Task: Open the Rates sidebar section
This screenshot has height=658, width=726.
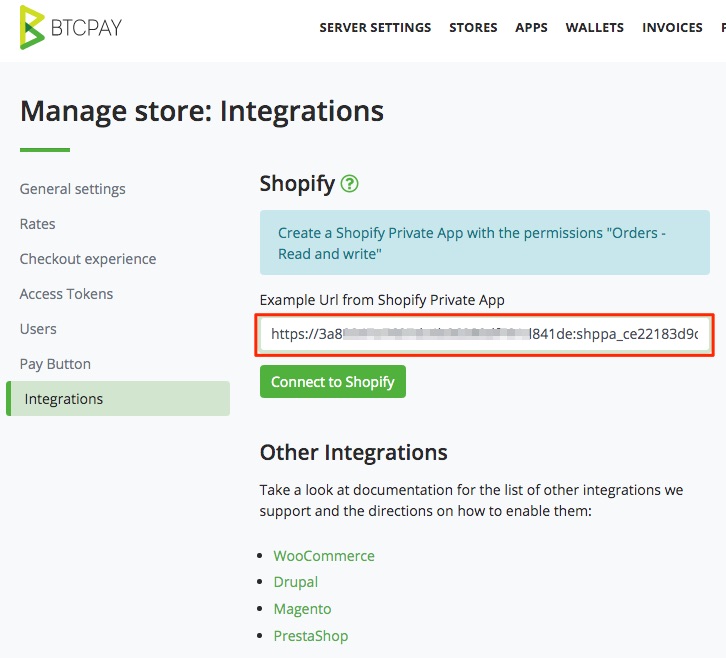Action: [x=38, y=224]
